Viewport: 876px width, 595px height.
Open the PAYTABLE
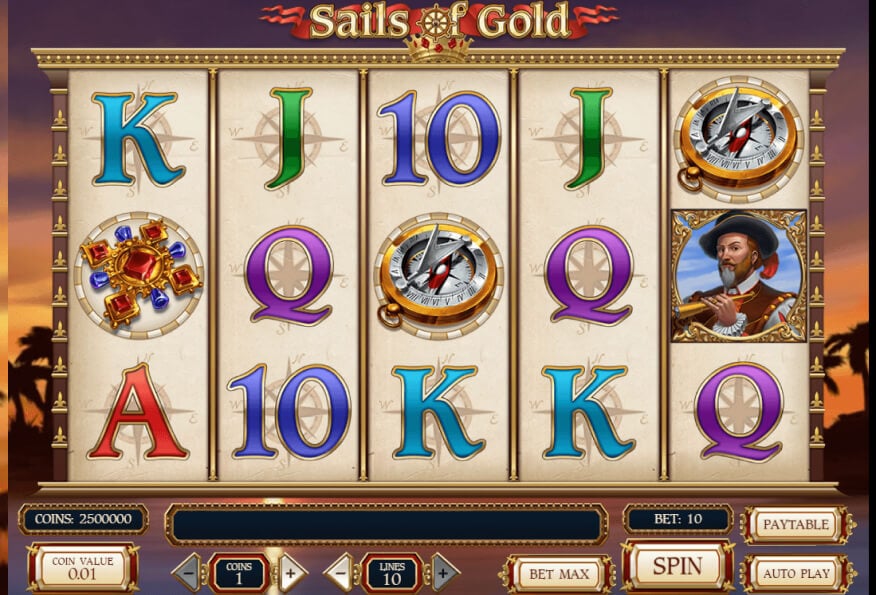coord(796,525)
